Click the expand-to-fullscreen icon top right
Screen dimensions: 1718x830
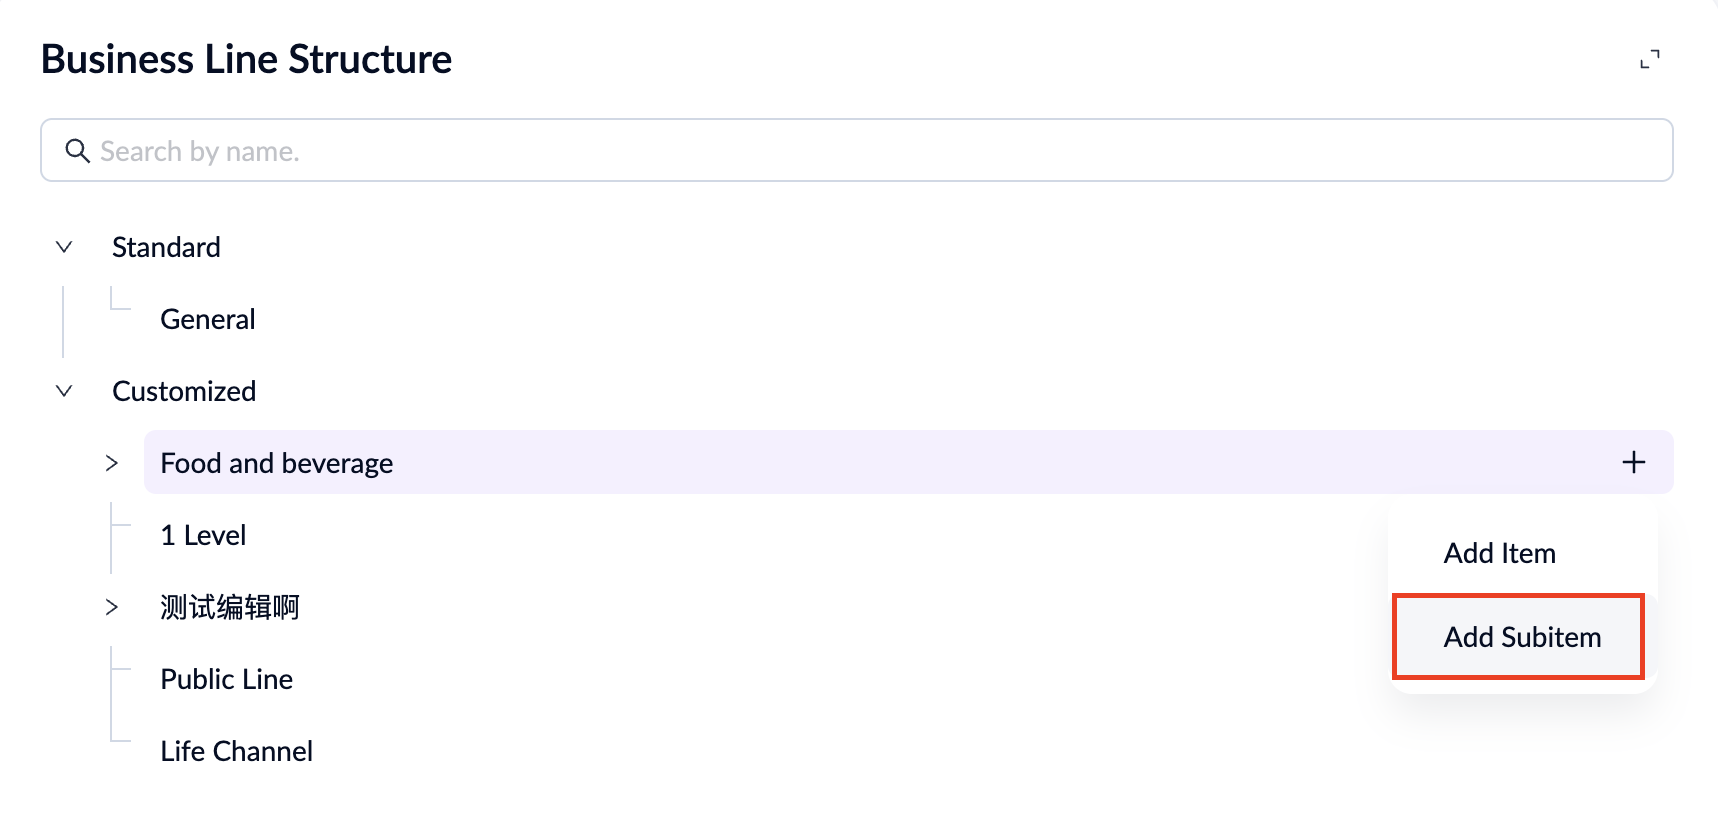tap(1652, 58)
